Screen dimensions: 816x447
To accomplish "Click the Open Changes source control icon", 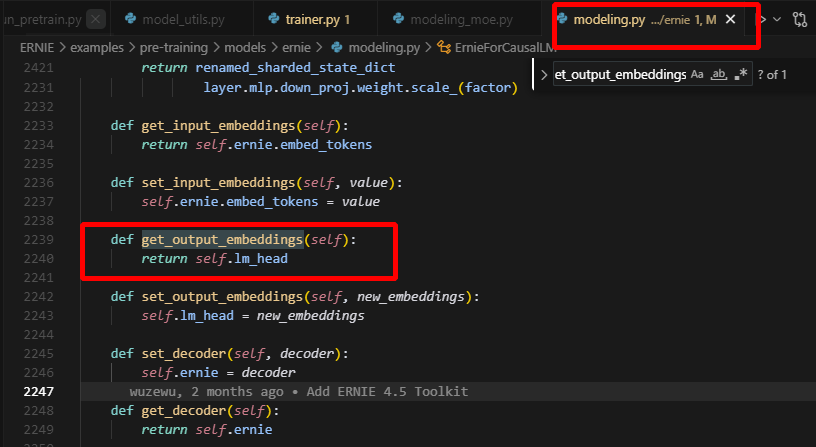I will 800,19.
